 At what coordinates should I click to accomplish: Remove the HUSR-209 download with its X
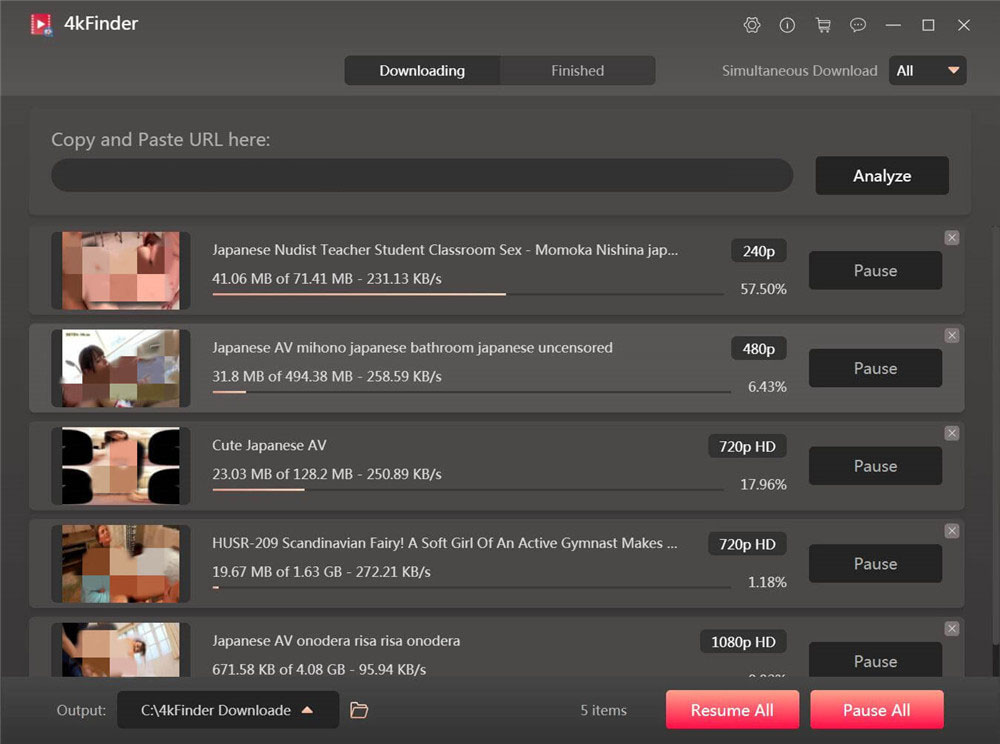952,531
